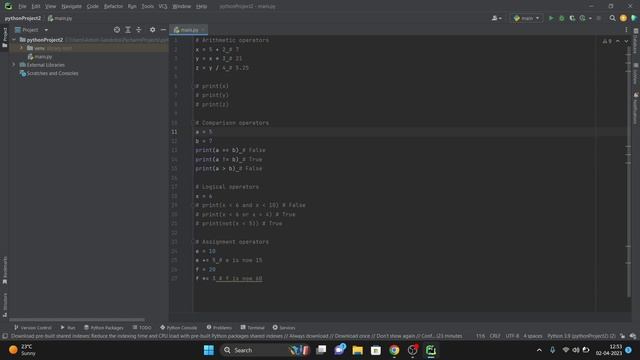Open the Tools menu
This screenshot has width=640, height=360.
tap(147, 6)
